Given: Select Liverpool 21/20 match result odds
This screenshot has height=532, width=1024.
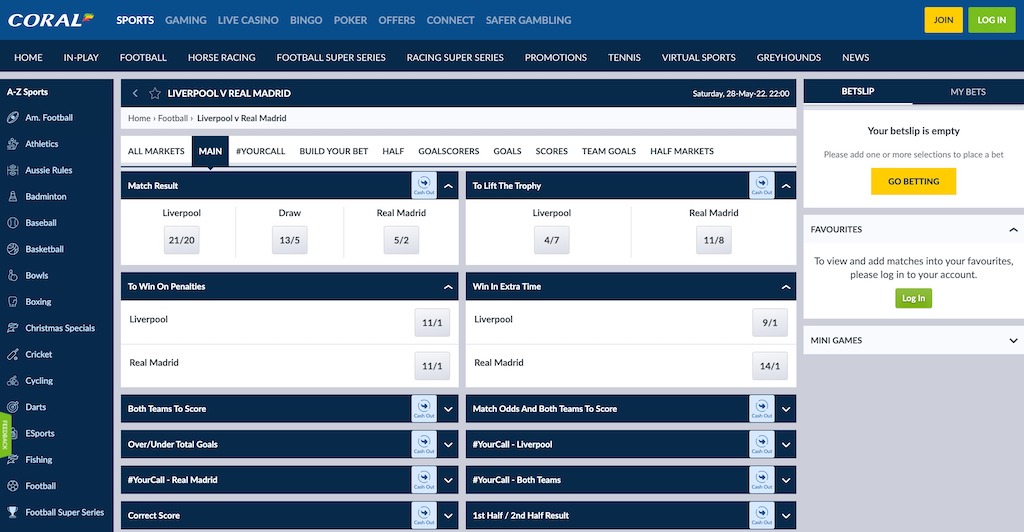Looking at the screenshot, I should [182, 240].
